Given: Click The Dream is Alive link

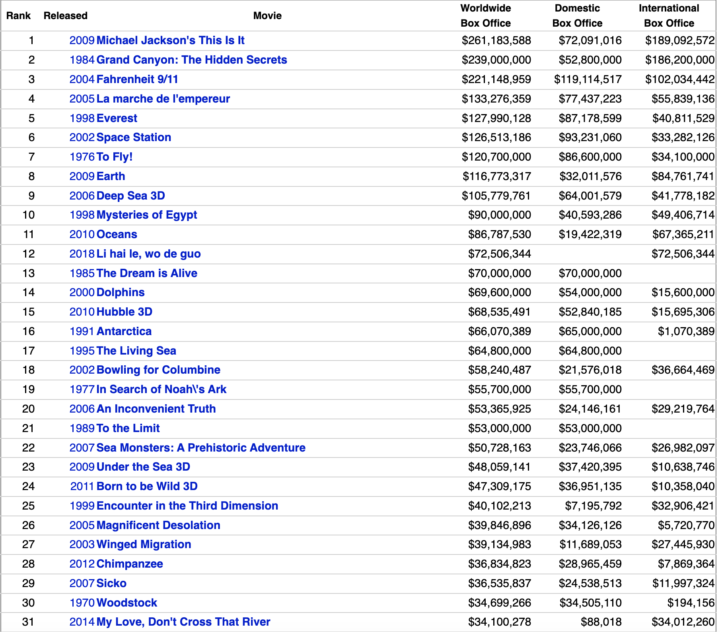Looking at the screenshot, I should (x=147, y=273).
